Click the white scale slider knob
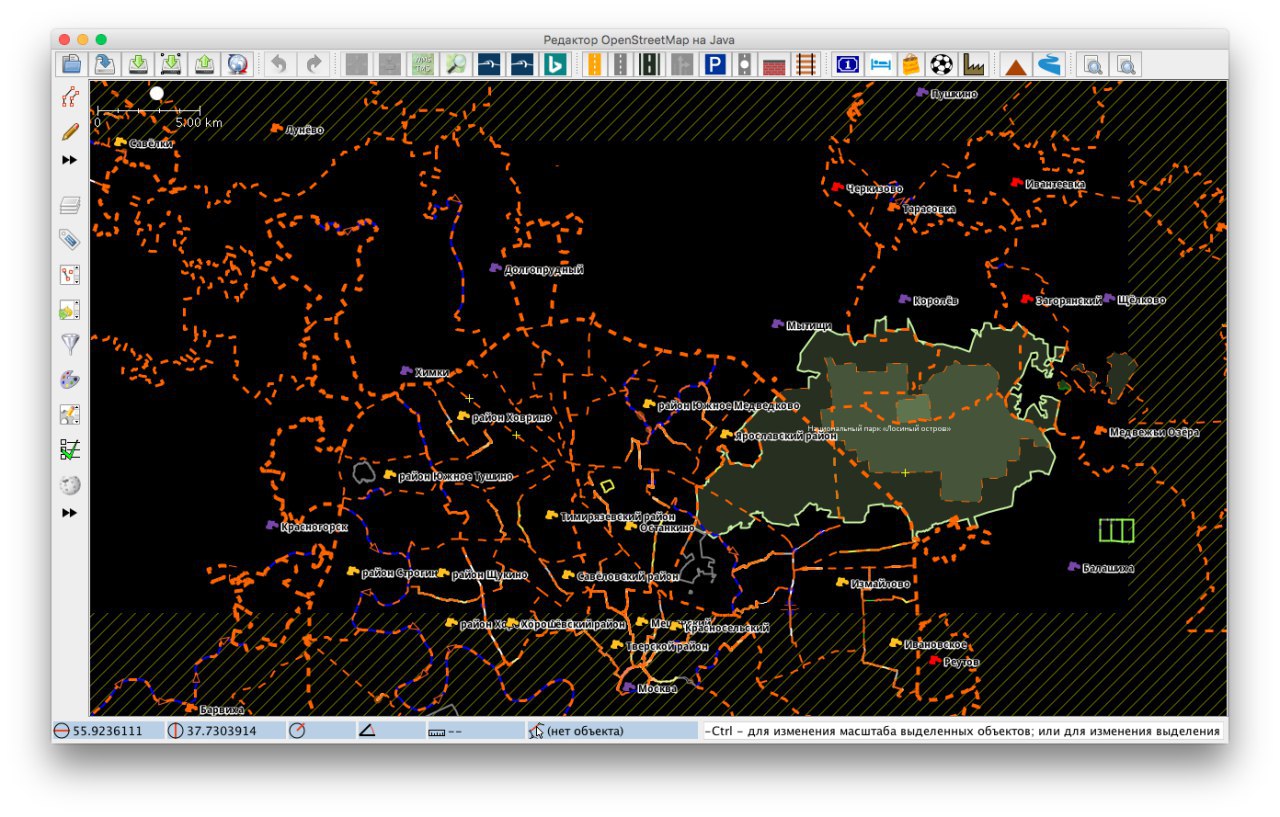The width and height of the screenshot is (1280, 817). (157, 93)
